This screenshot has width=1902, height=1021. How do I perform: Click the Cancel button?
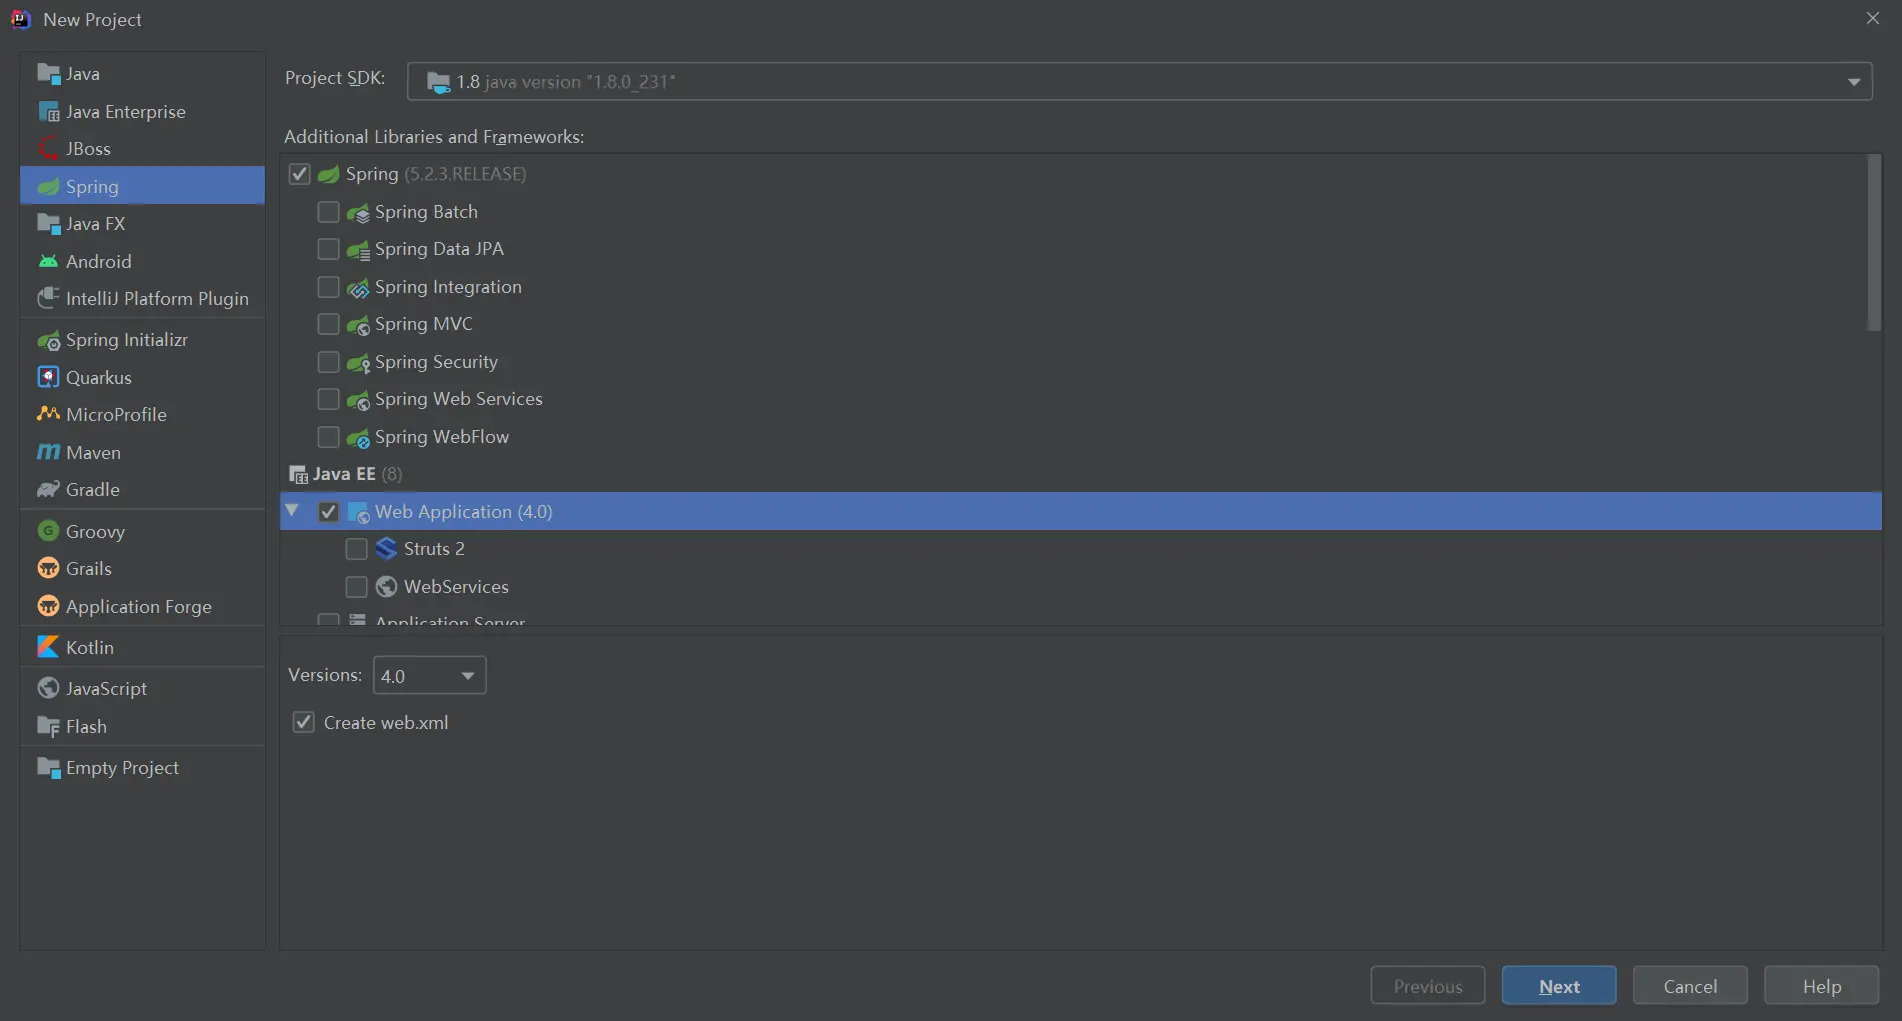click(1690, 986)
